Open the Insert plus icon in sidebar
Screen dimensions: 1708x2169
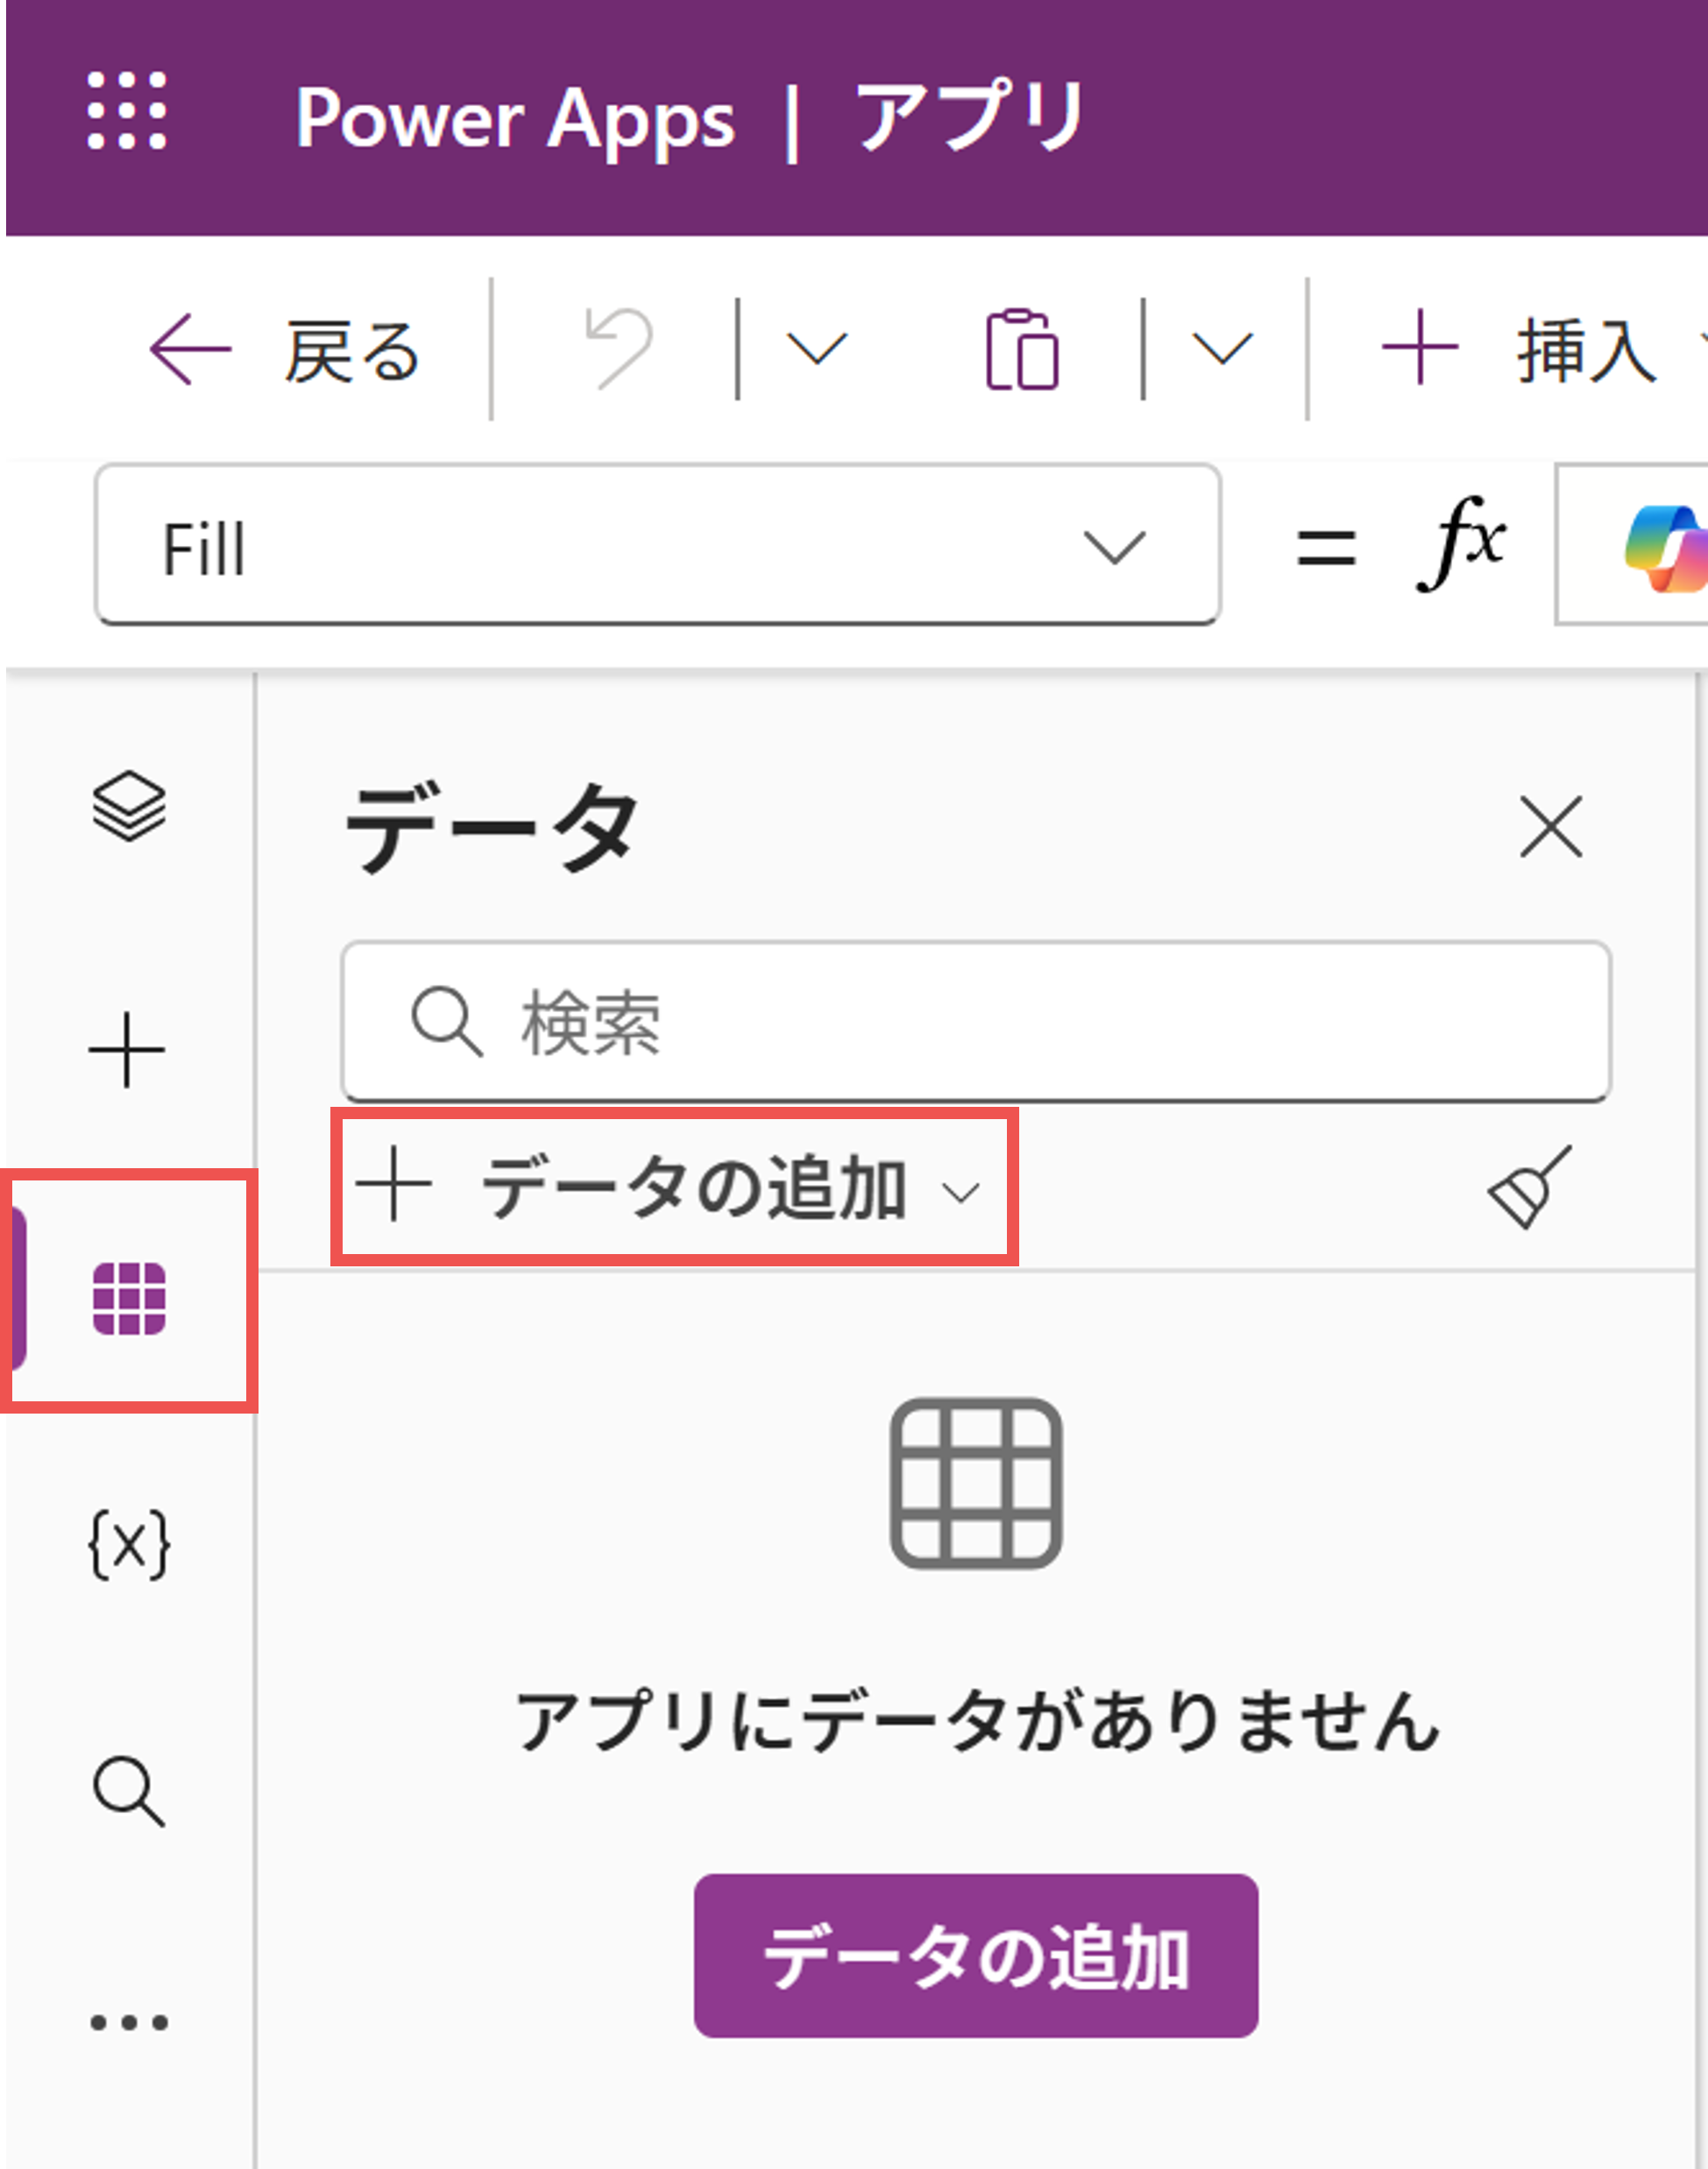127,1050
